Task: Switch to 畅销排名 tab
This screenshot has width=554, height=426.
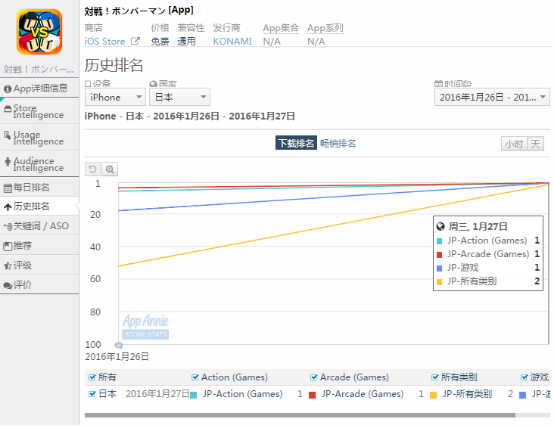Action: 338,143
